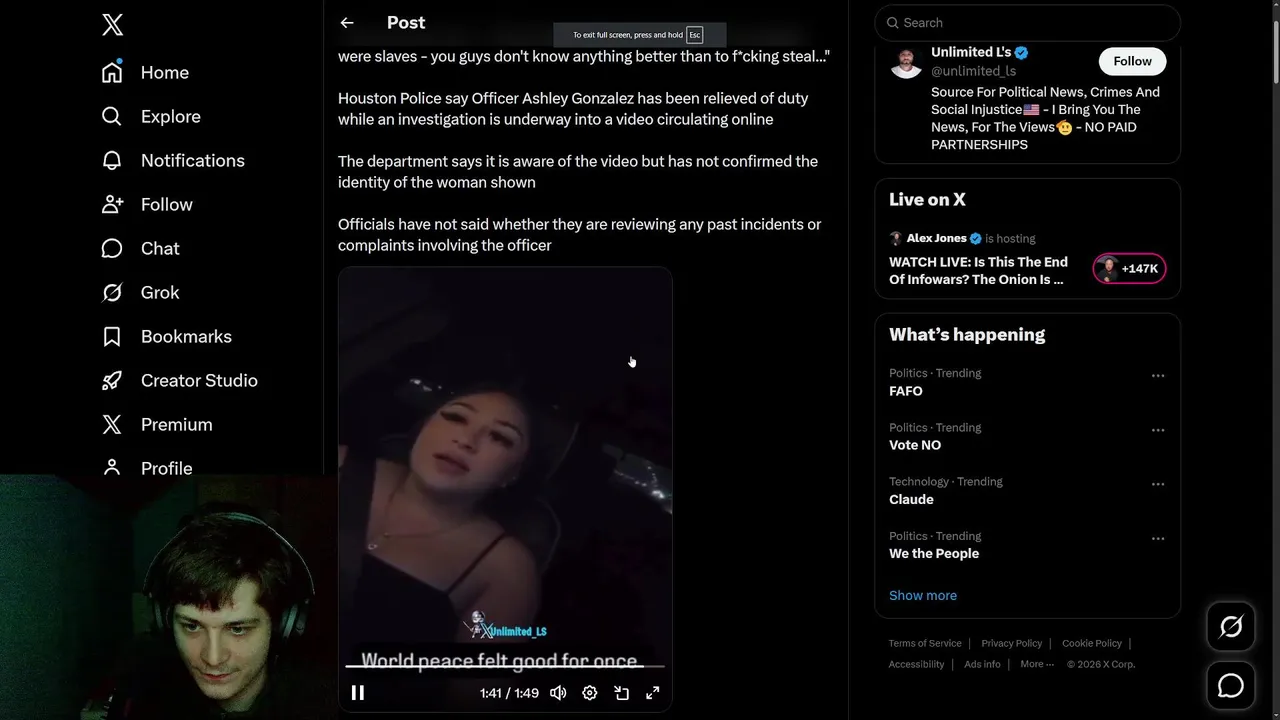1280x720 pixels.
Task: Open more options for Claude trend
Action: pos(1158,484)
